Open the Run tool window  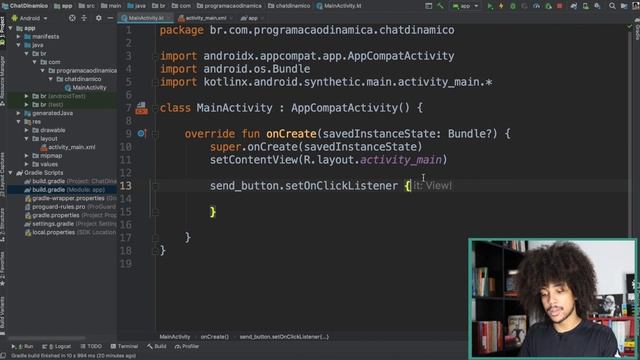(x=22, y=347)
